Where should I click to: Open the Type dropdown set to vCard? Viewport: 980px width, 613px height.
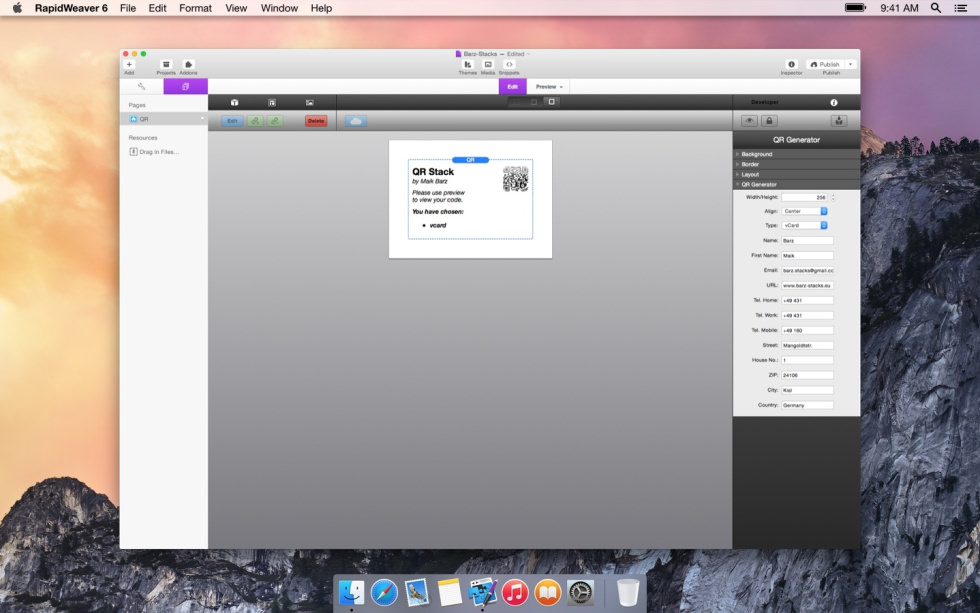pos(804,225)
